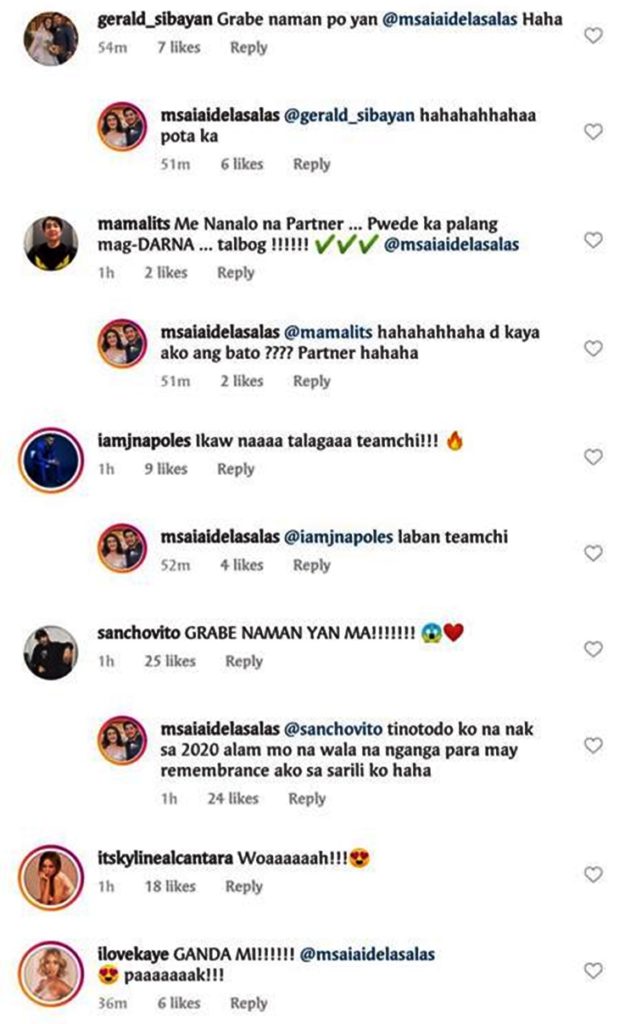Reply to gerald_sibayan's comment

(249, 48)
